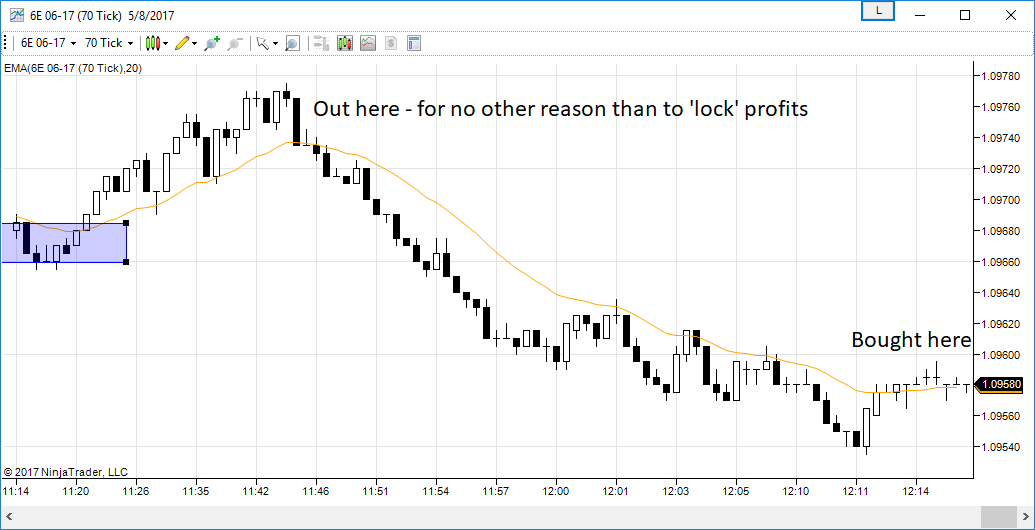Open the 70 Tick interval dropdown
1035x530 pixels.
(x=110, y=43)
